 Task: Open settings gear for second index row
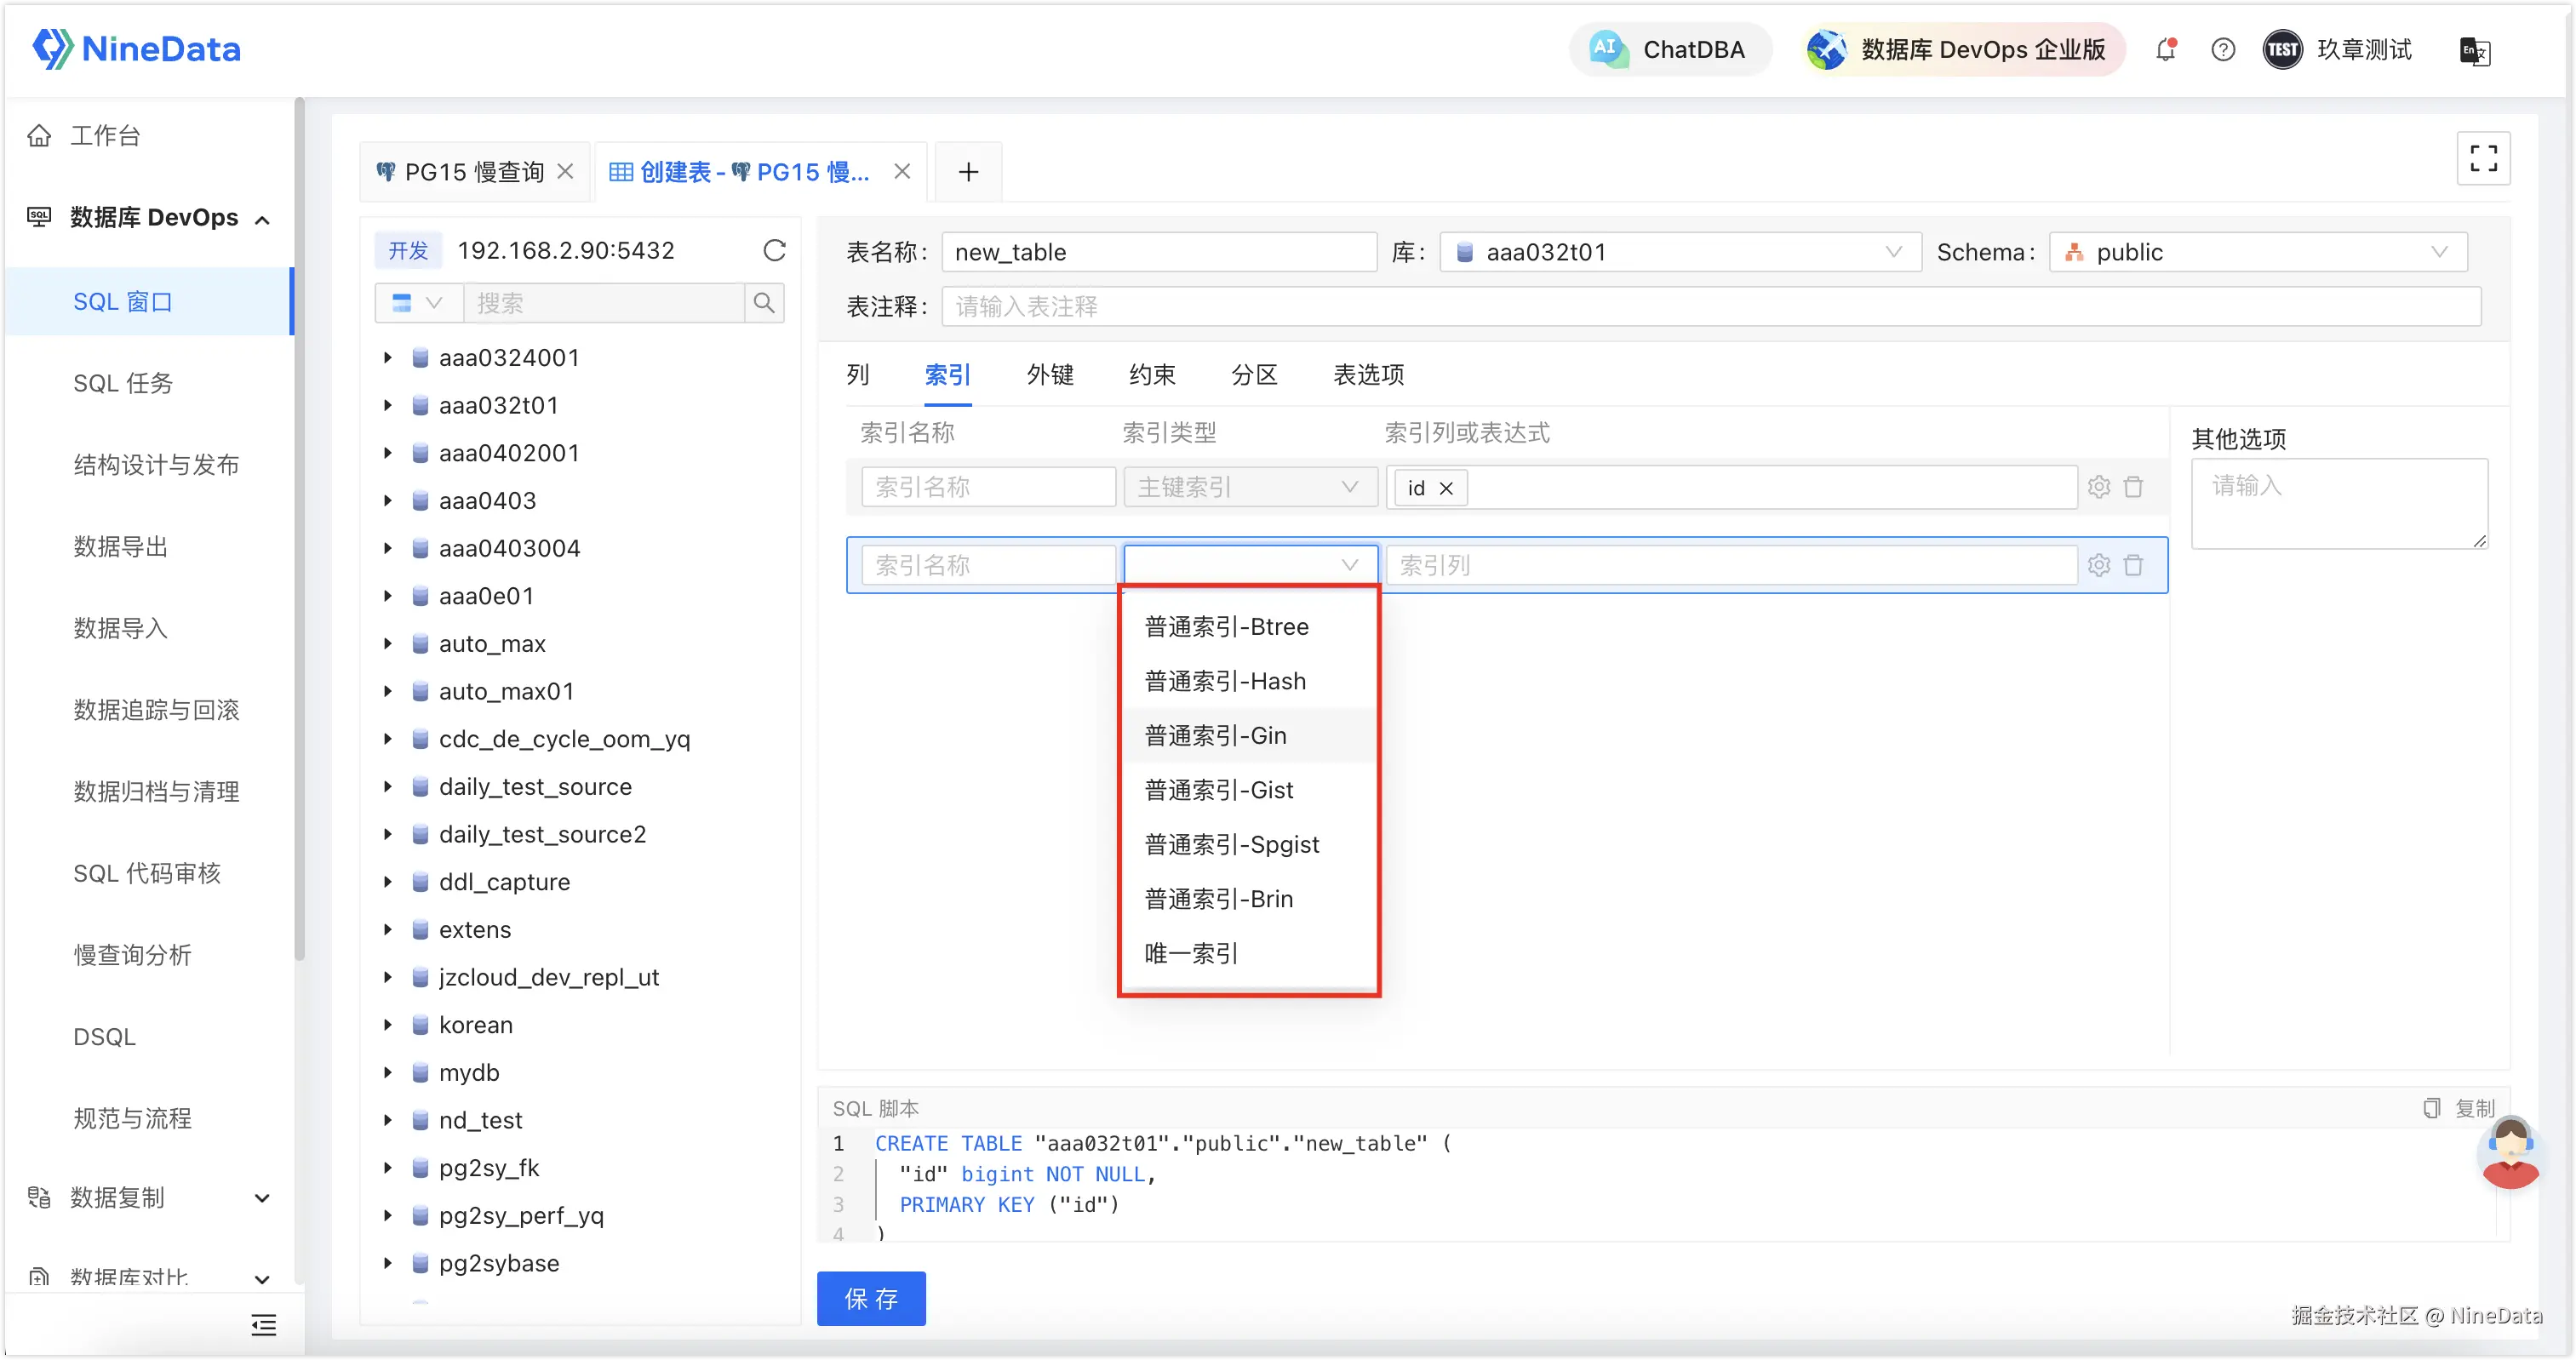pyautogui.click(x=2099, y=565)
